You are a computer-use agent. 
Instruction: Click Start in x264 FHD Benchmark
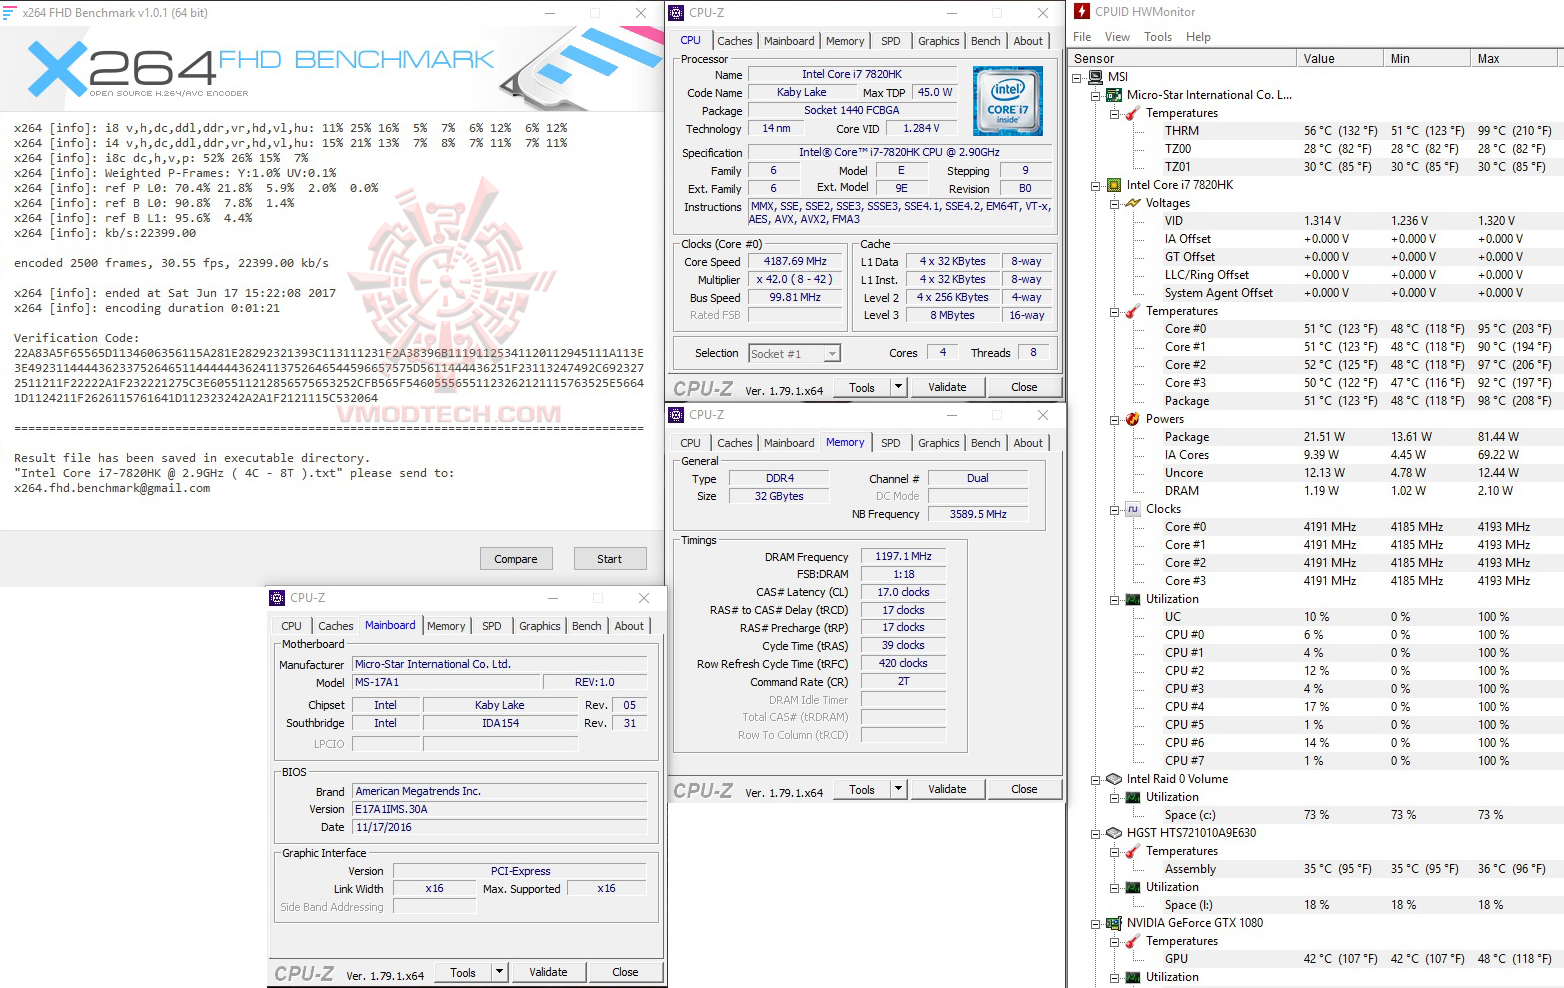609,558
